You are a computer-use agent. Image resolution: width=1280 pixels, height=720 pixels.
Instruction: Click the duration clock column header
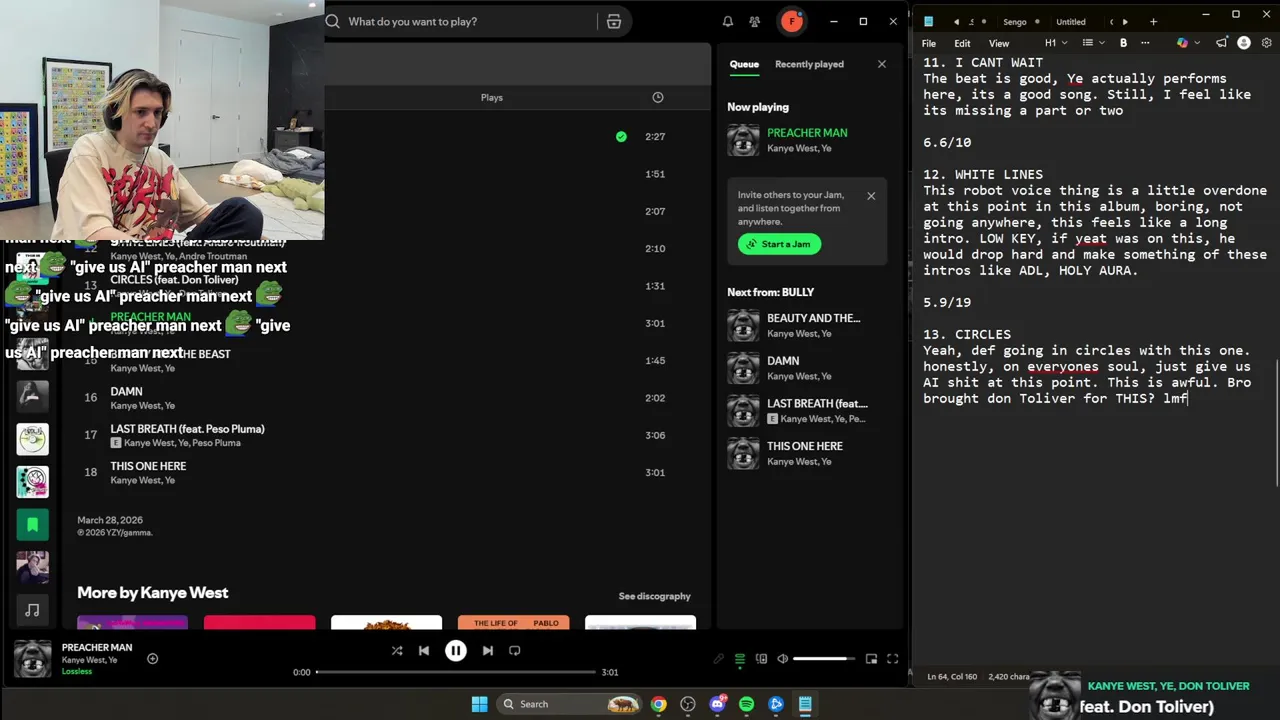[x=658, y=97]
